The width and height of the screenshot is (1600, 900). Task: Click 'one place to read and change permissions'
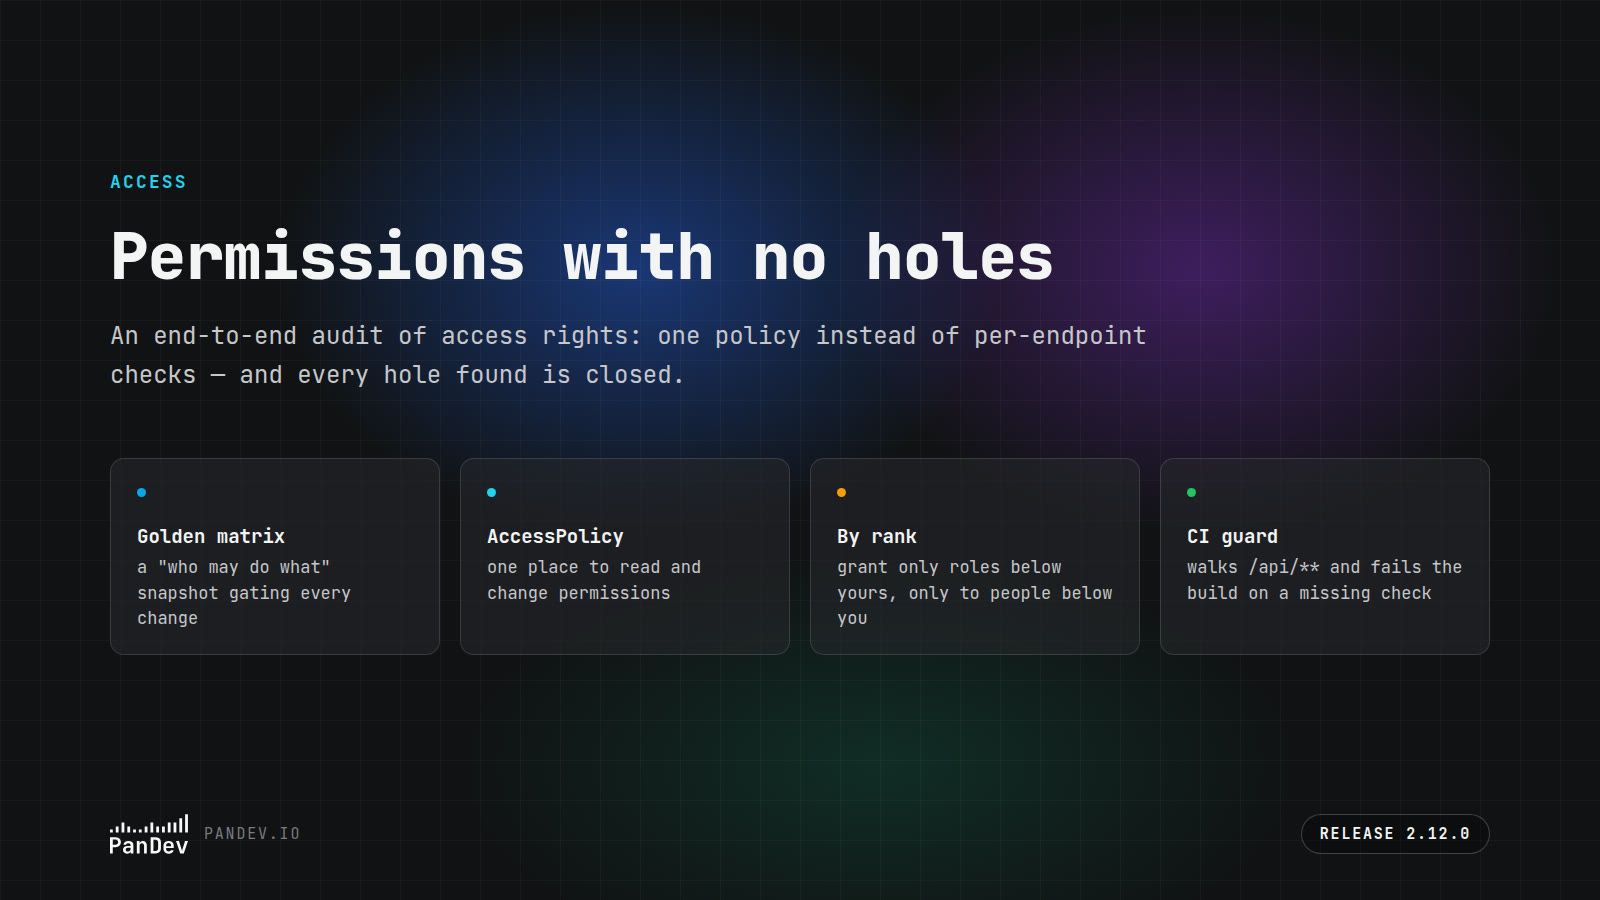[x=594, y=580]
